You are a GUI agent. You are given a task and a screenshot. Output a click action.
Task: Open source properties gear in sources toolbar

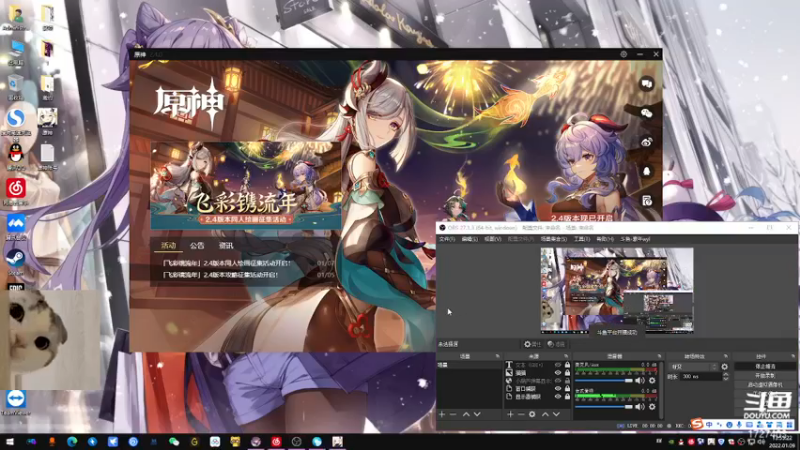532,414
